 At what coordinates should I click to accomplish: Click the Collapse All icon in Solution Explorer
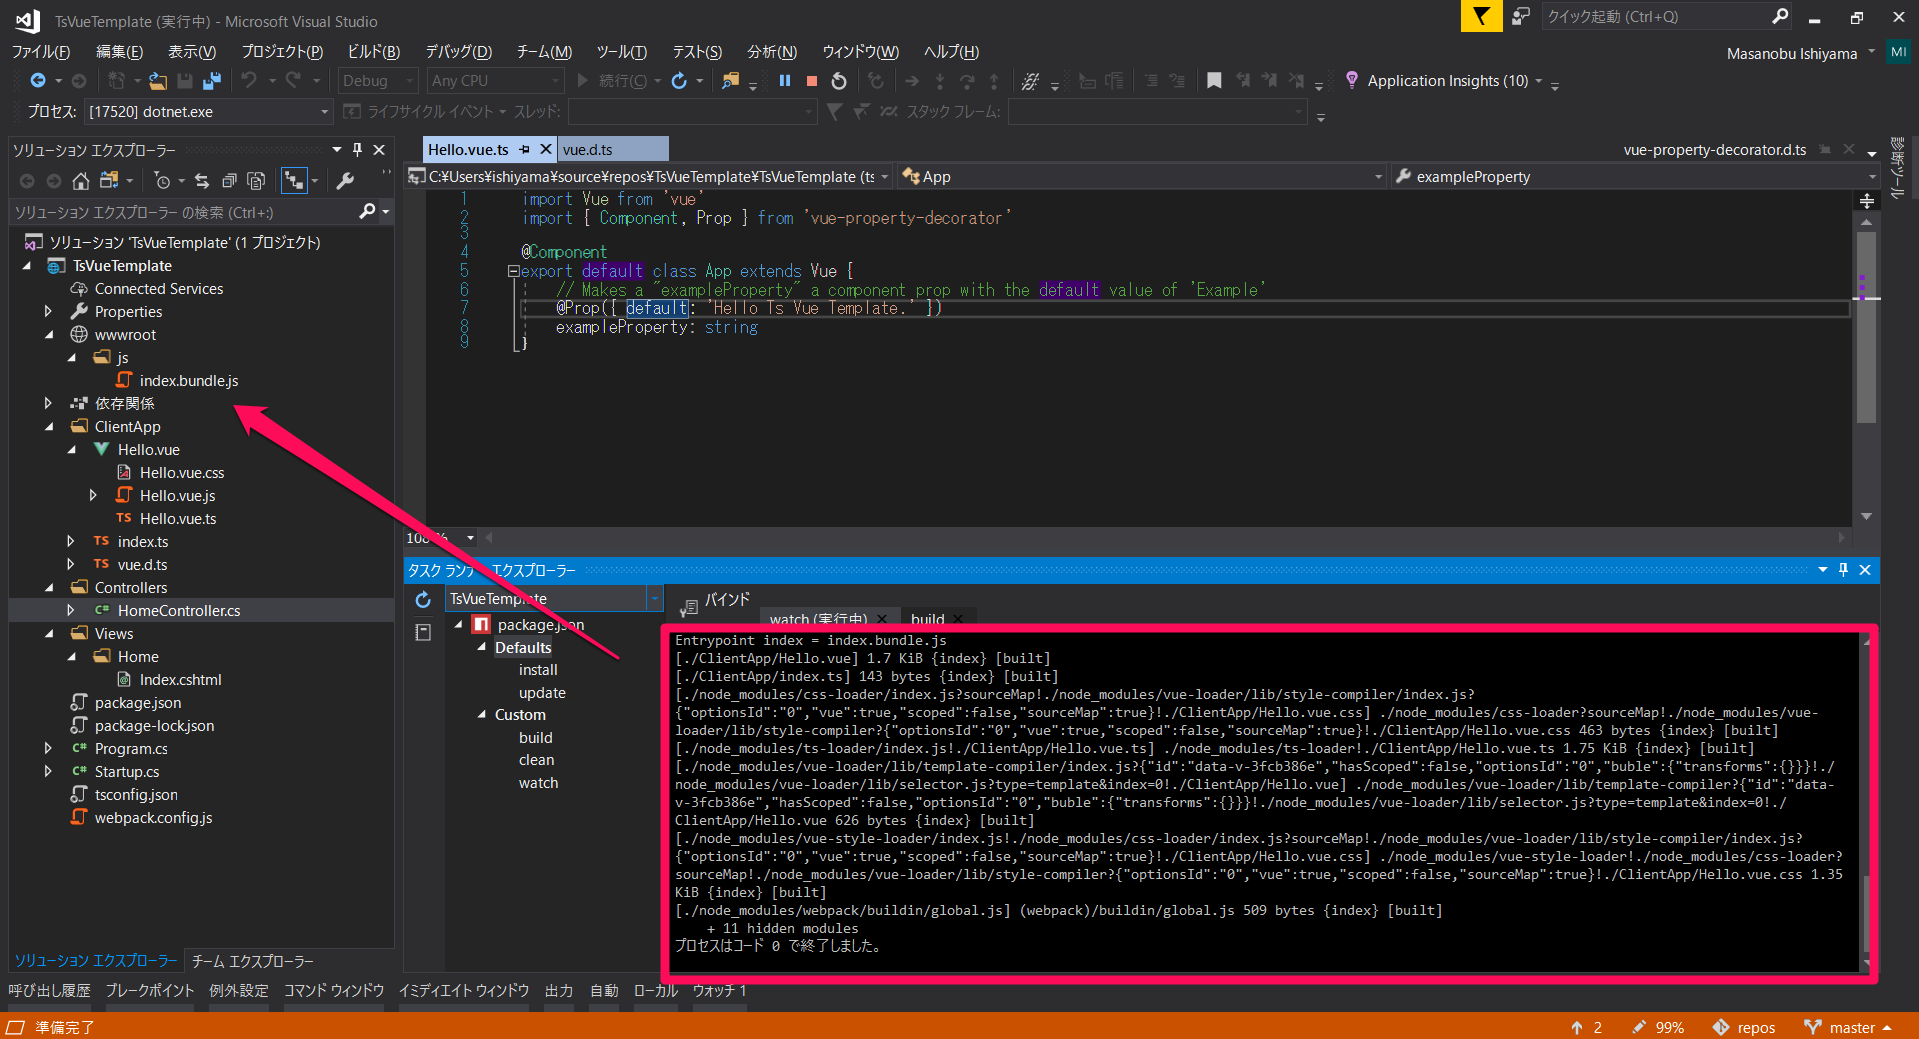tap(230, 181)
